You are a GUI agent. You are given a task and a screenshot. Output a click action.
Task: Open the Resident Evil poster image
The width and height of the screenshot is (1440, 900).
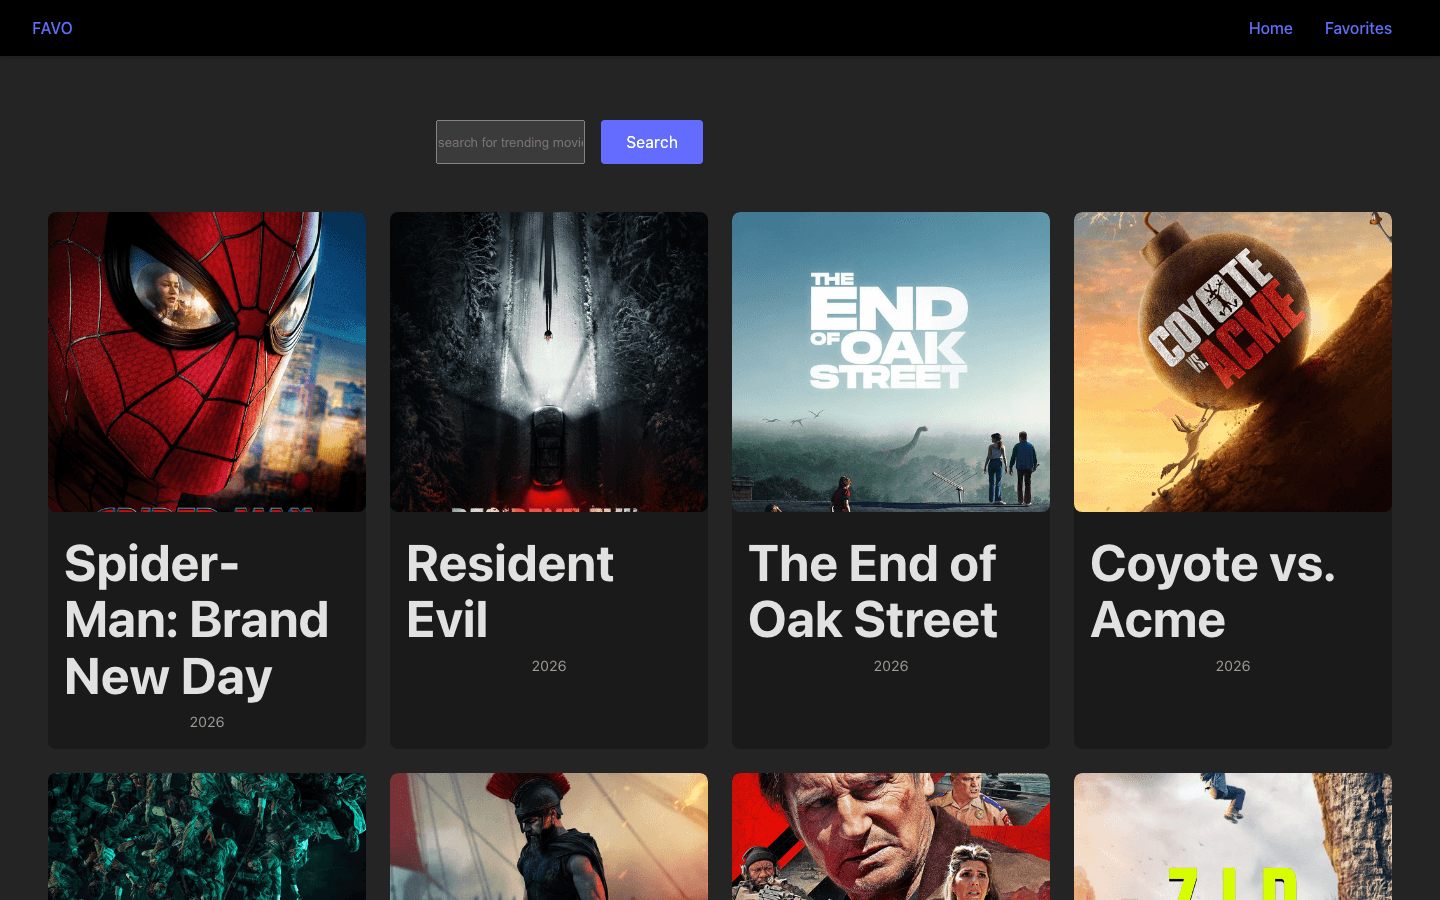549,362
